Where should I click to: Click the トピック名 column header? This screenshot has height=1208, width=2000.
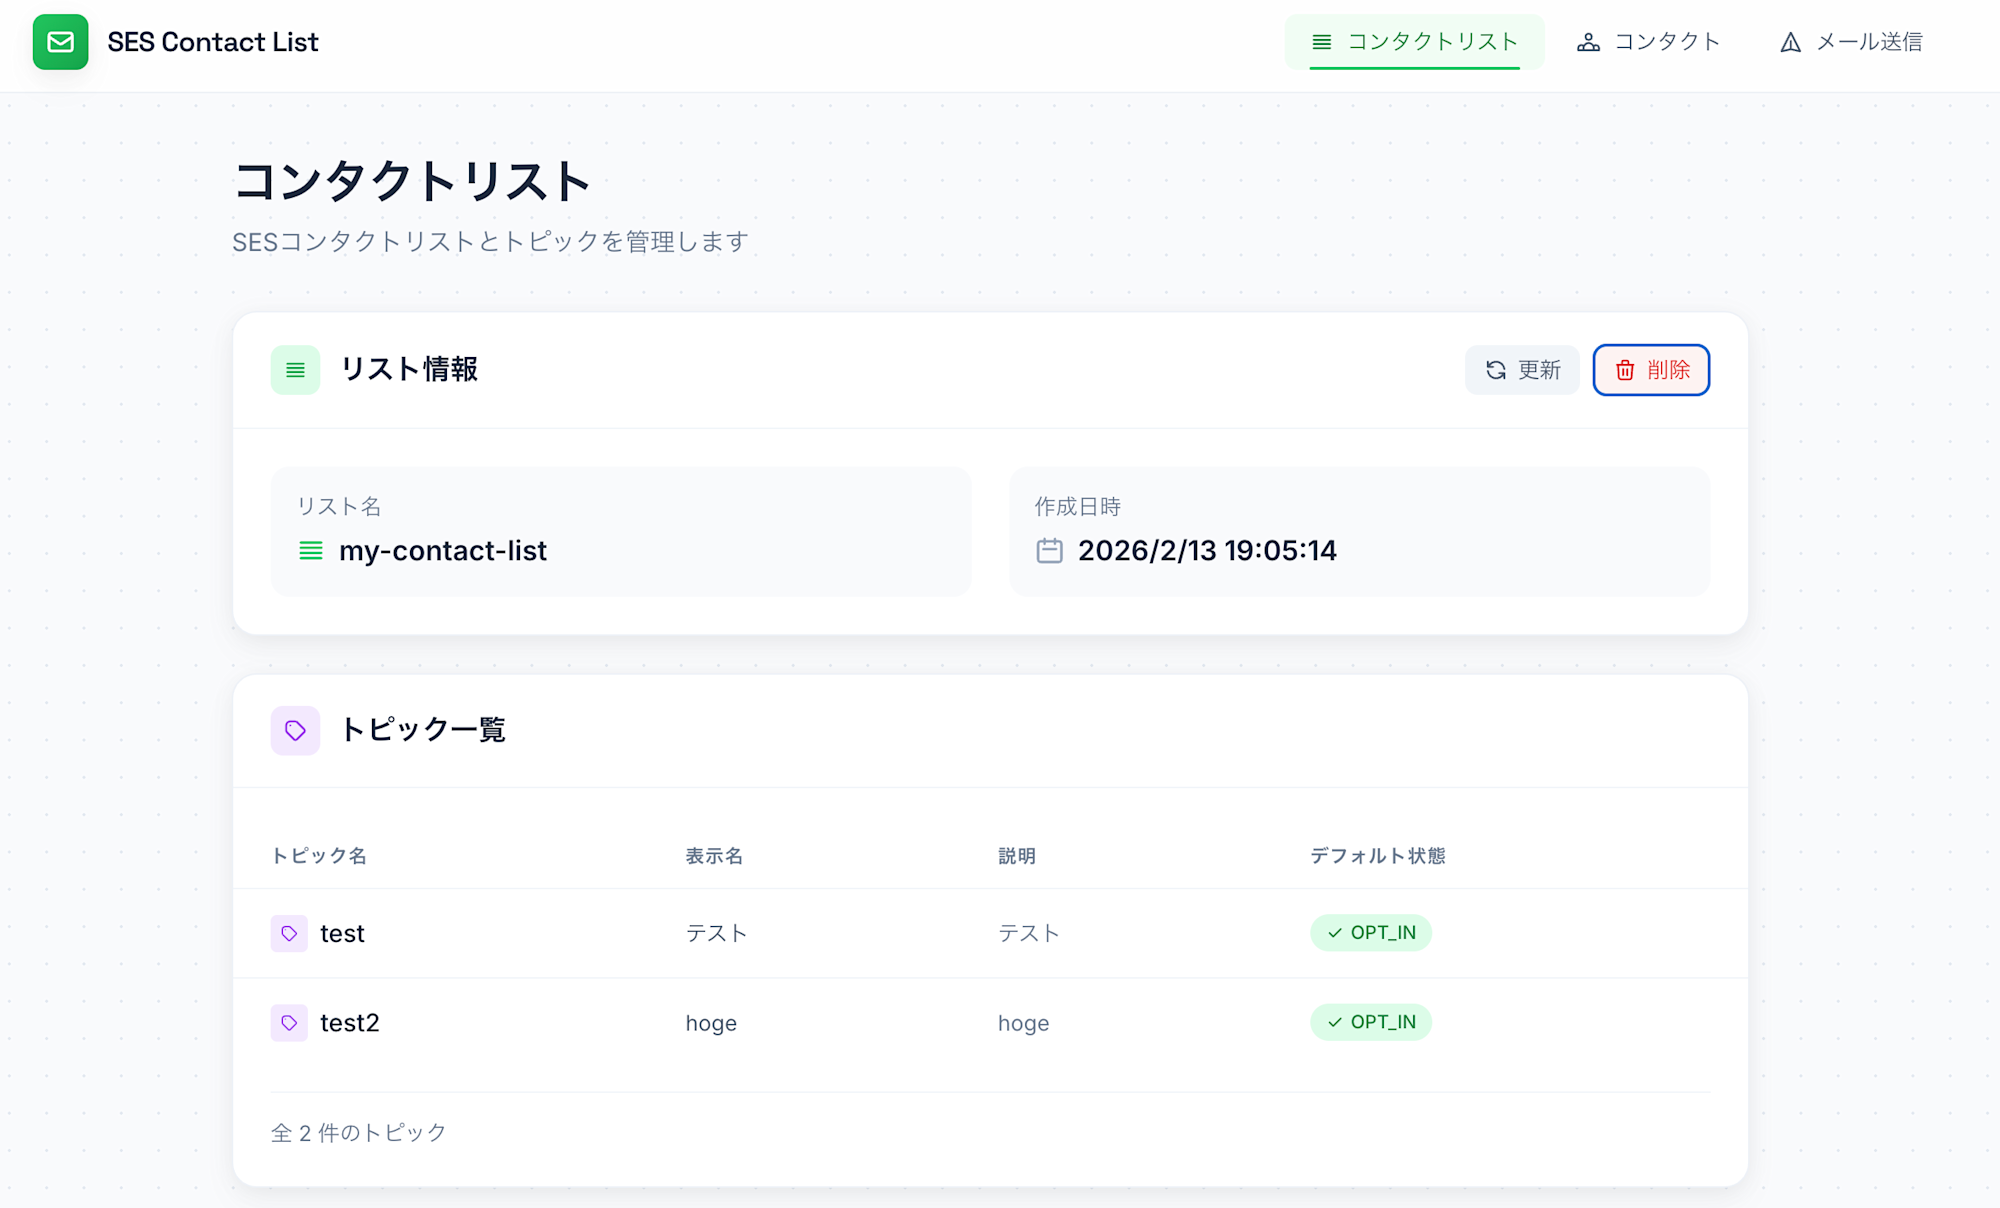[318, 856]
